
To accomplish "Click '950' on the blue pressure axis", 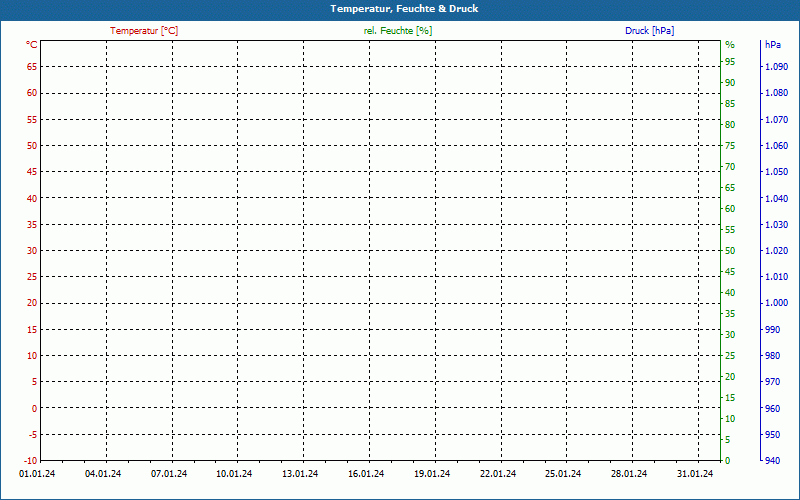I will tap(772, 435).
